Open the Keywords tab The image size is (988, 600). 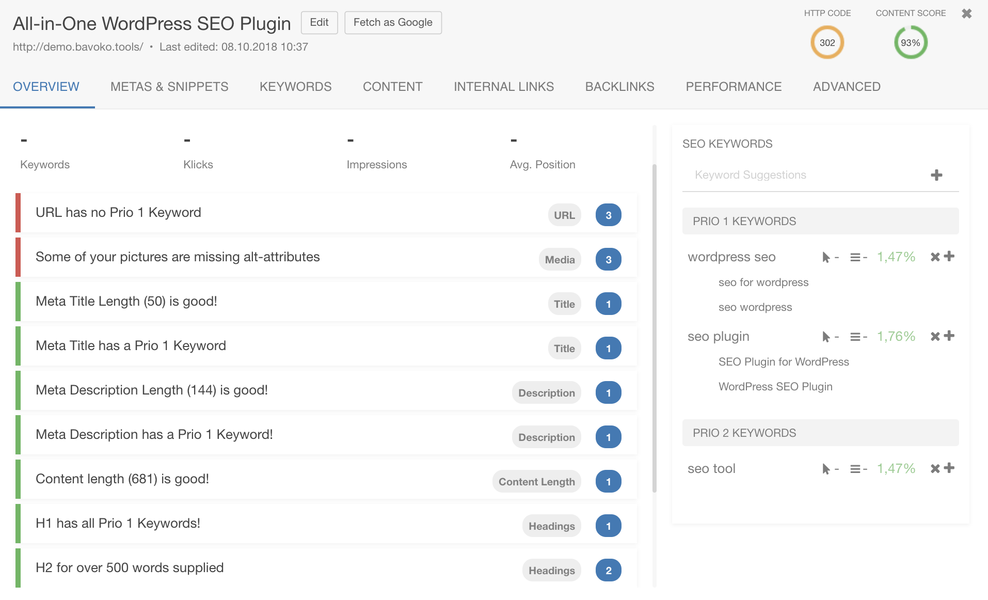[x=296, y=87]
